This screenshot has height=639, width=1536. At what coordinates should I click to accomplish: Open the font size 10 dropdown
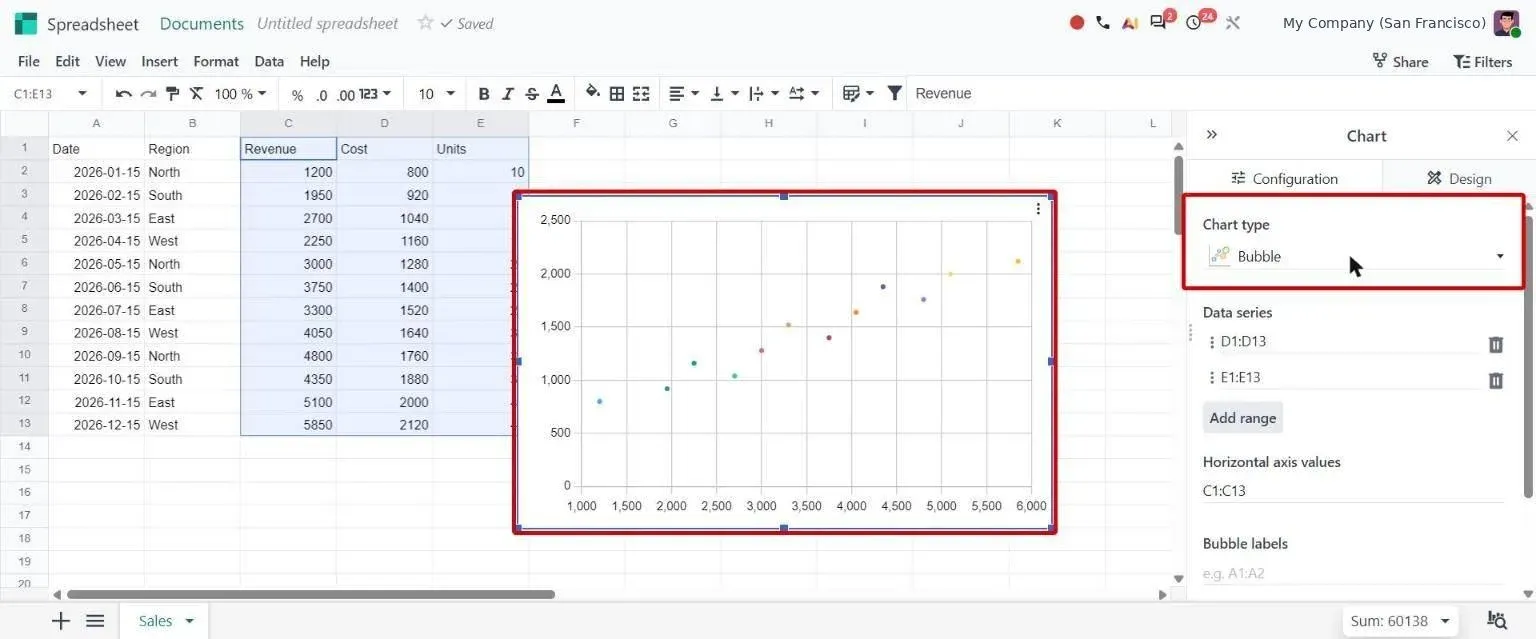coord(436,94)
